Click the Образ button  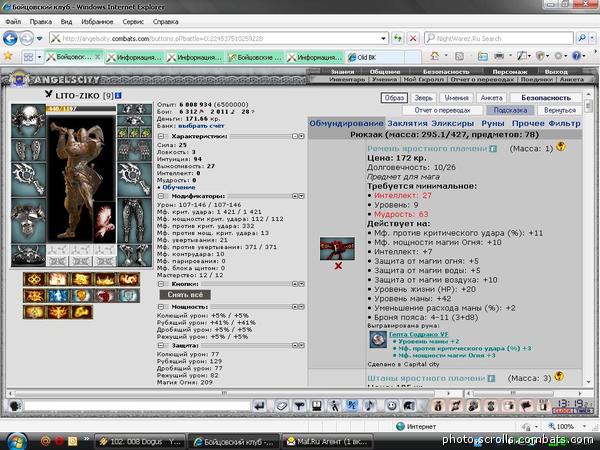coord(394,98)
